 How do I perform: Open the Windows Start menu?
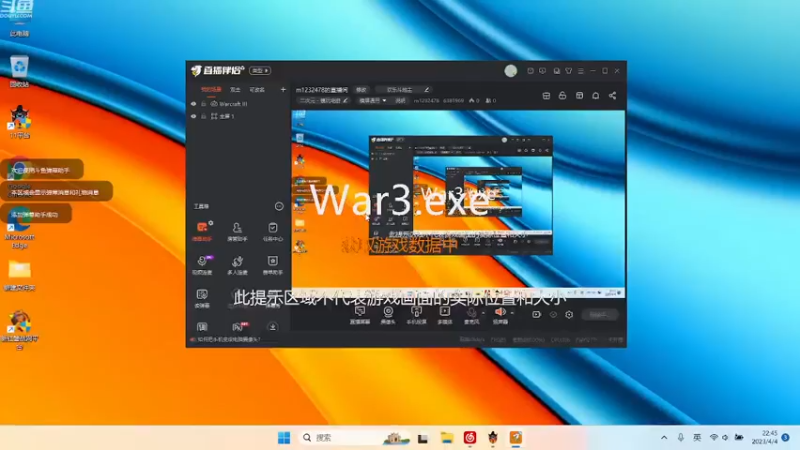pyautogui.click(x=284, y=438)
